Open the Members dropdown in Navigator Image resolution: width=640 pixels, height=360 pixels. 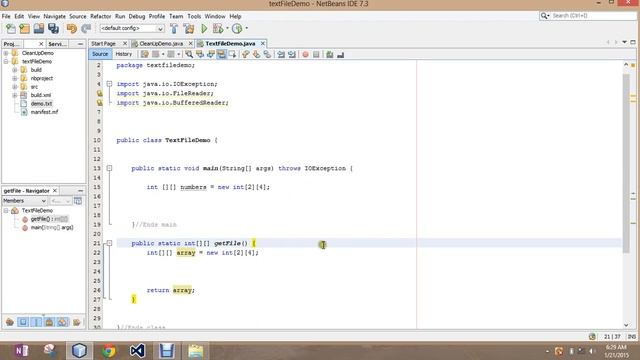pos(24,201)
